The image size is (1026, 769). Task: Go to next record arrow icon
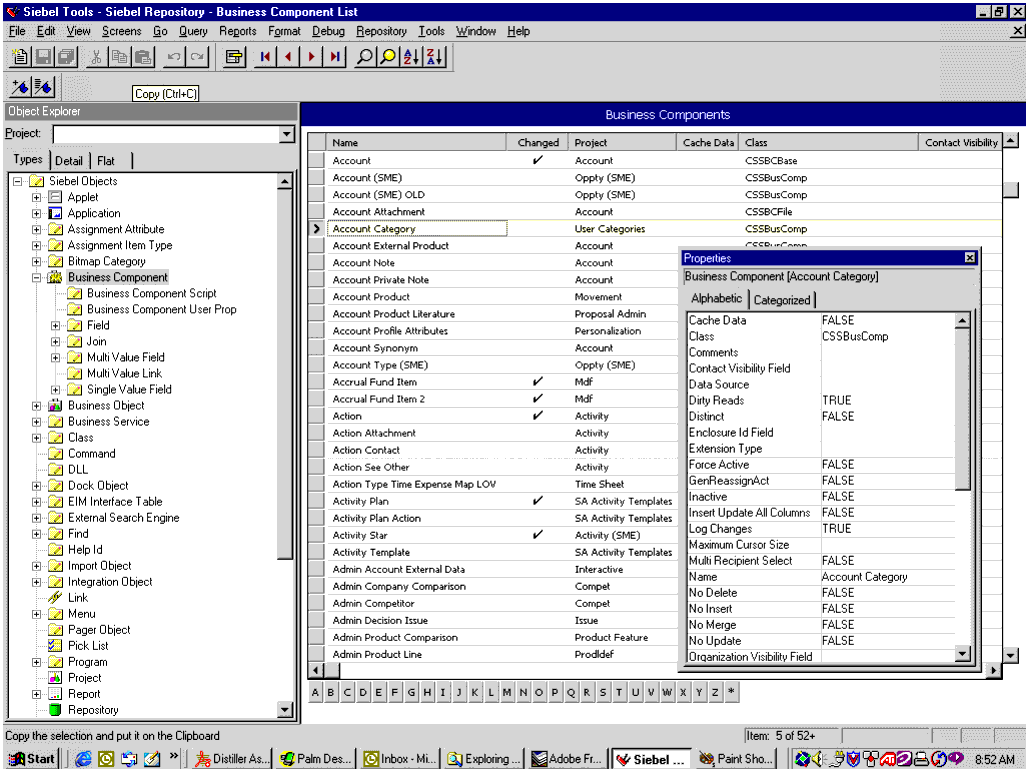[311, 58]
